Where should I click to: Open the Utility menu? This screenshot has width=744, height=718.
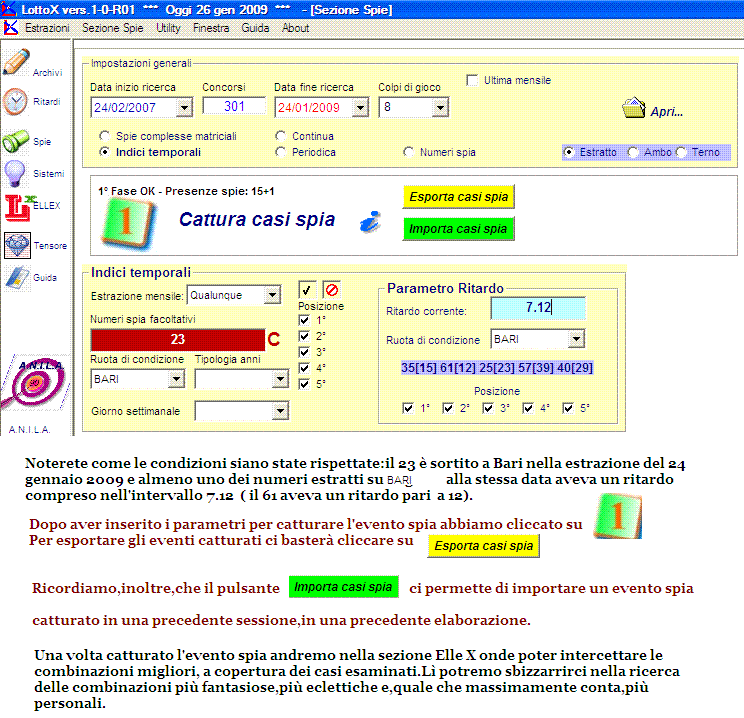tap(168, 28)
